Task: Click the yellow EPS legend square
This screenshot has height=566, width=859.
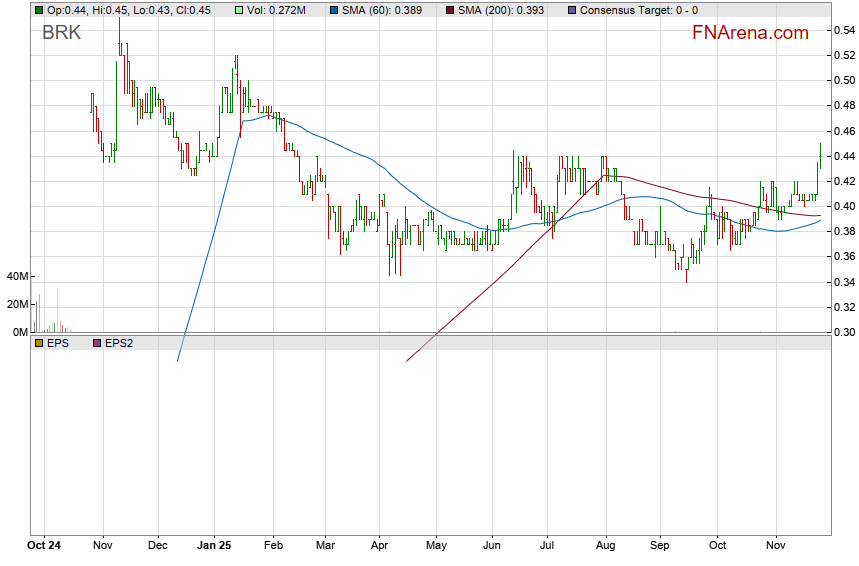Action: (x=39, y=343)
